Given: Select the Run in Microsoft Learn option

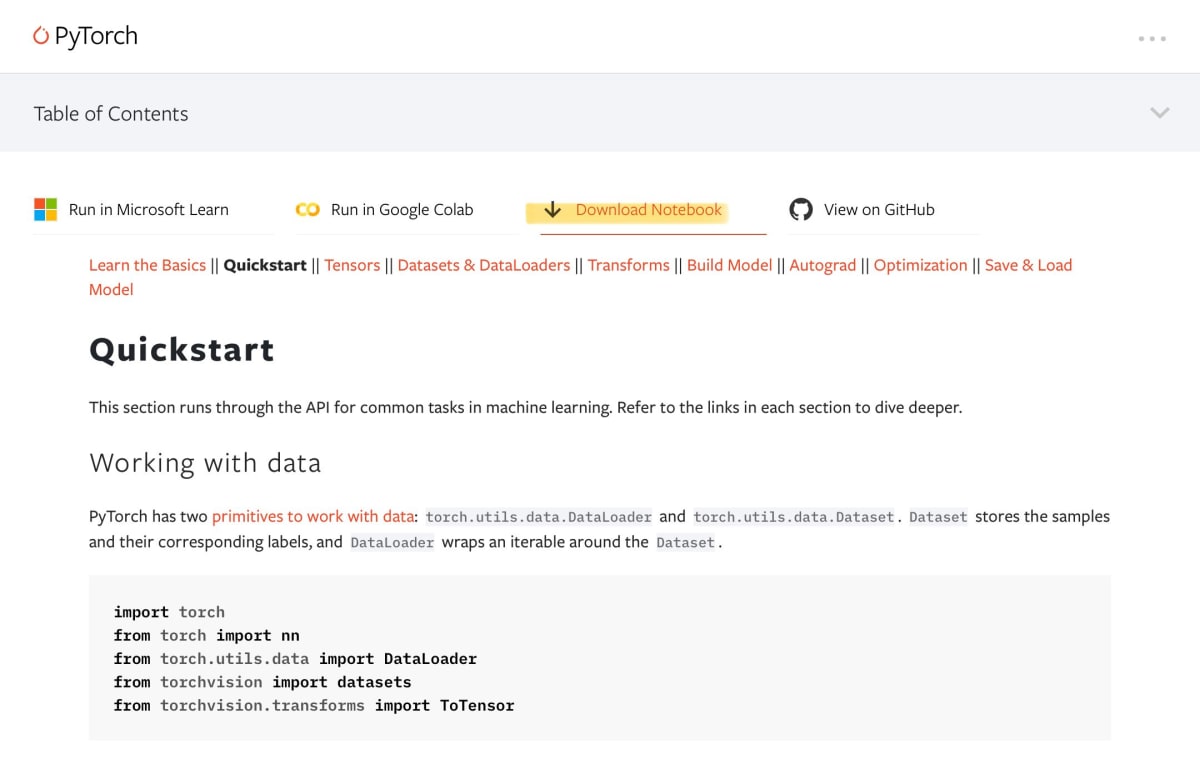Looking at the screenshot, I should point(148,209).
